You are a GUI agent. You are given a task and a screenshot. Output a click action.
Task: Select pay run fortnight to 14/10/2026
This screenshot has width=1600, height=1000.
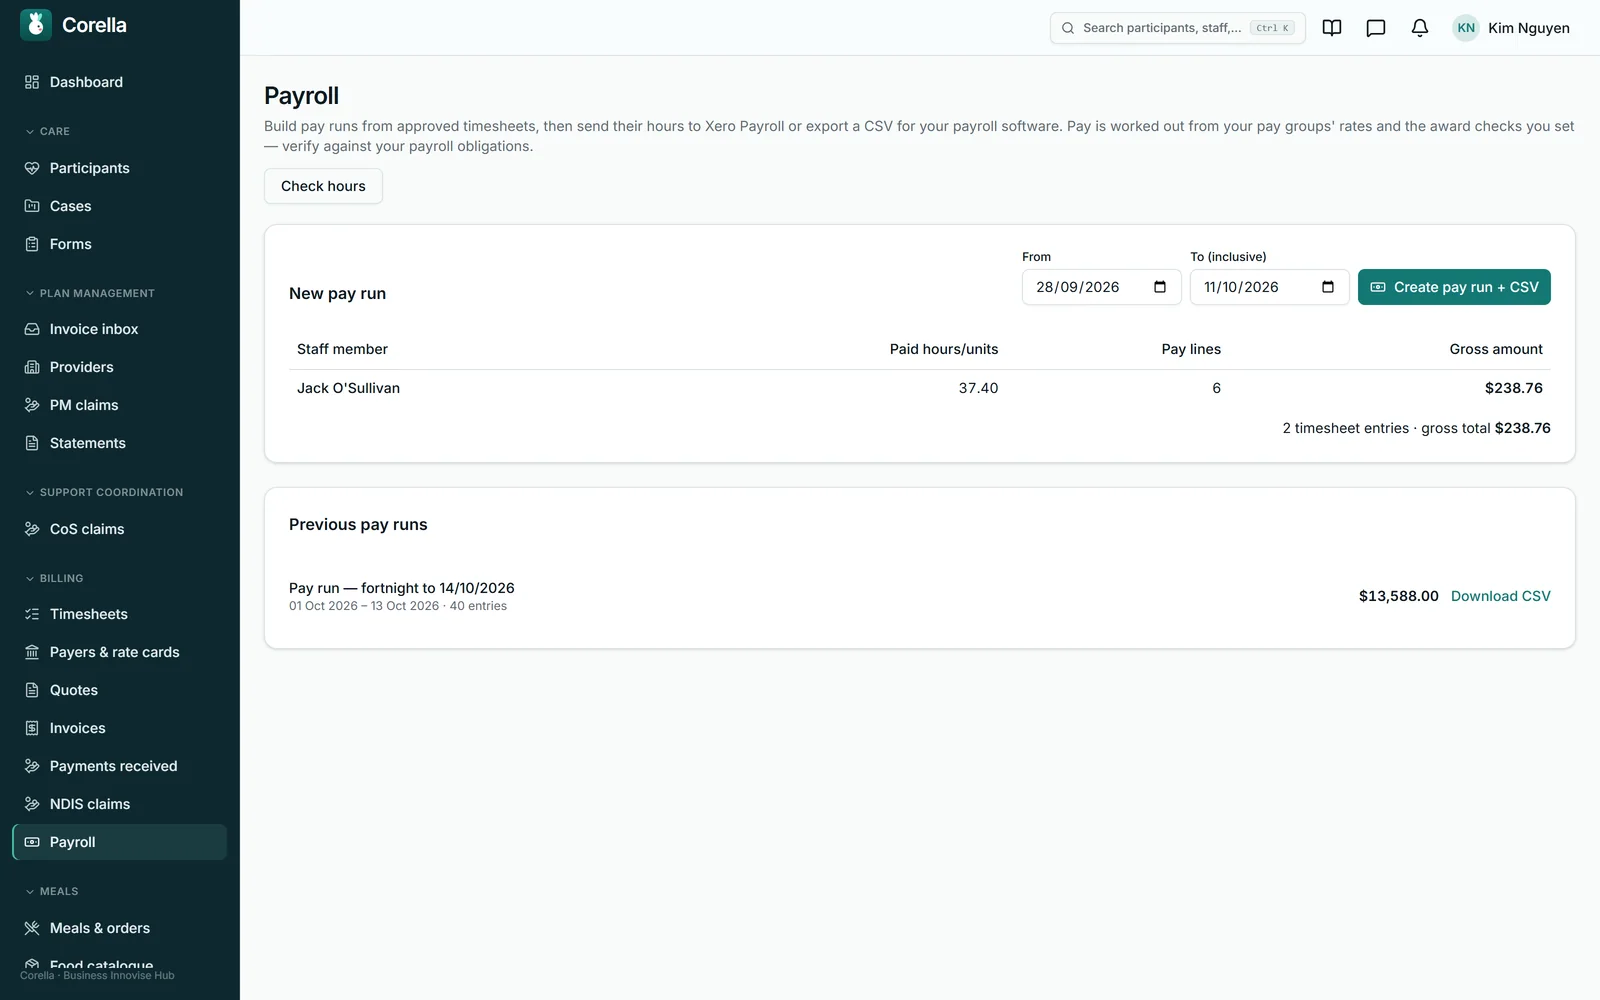[402, 588]
